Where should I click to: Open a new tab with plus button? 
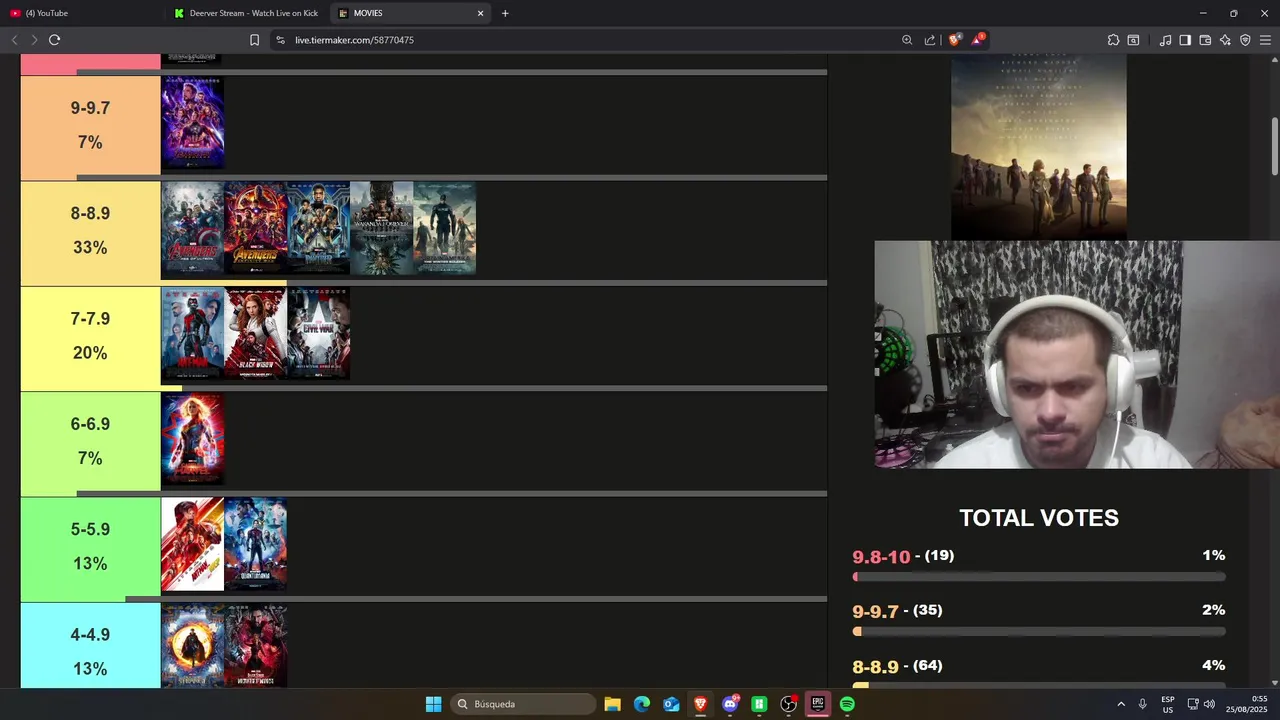pos(505,13)
